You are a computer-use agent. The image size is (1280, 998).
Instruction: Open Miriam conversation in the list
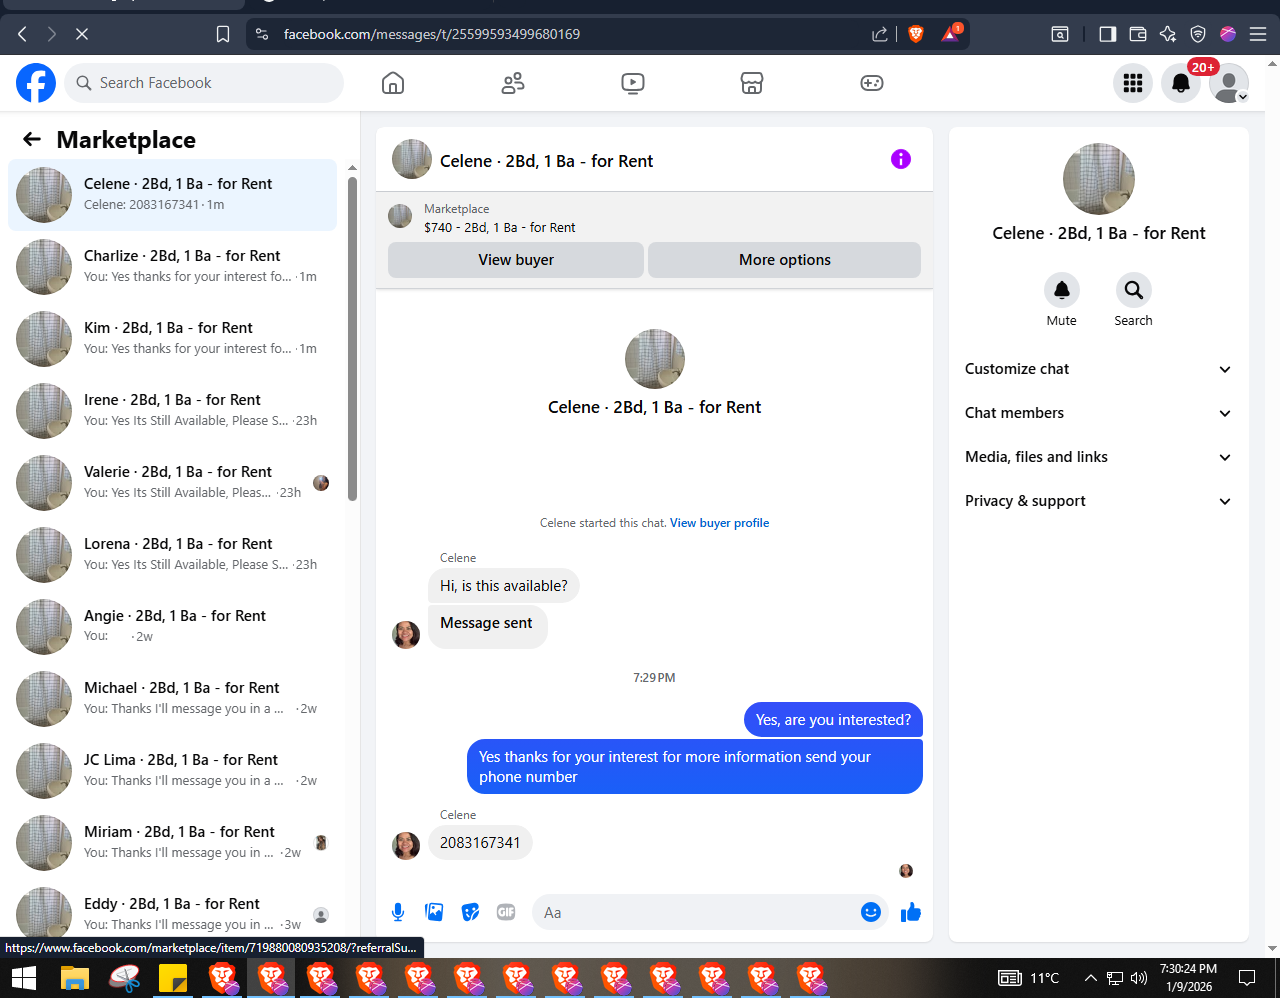point(173,843)
